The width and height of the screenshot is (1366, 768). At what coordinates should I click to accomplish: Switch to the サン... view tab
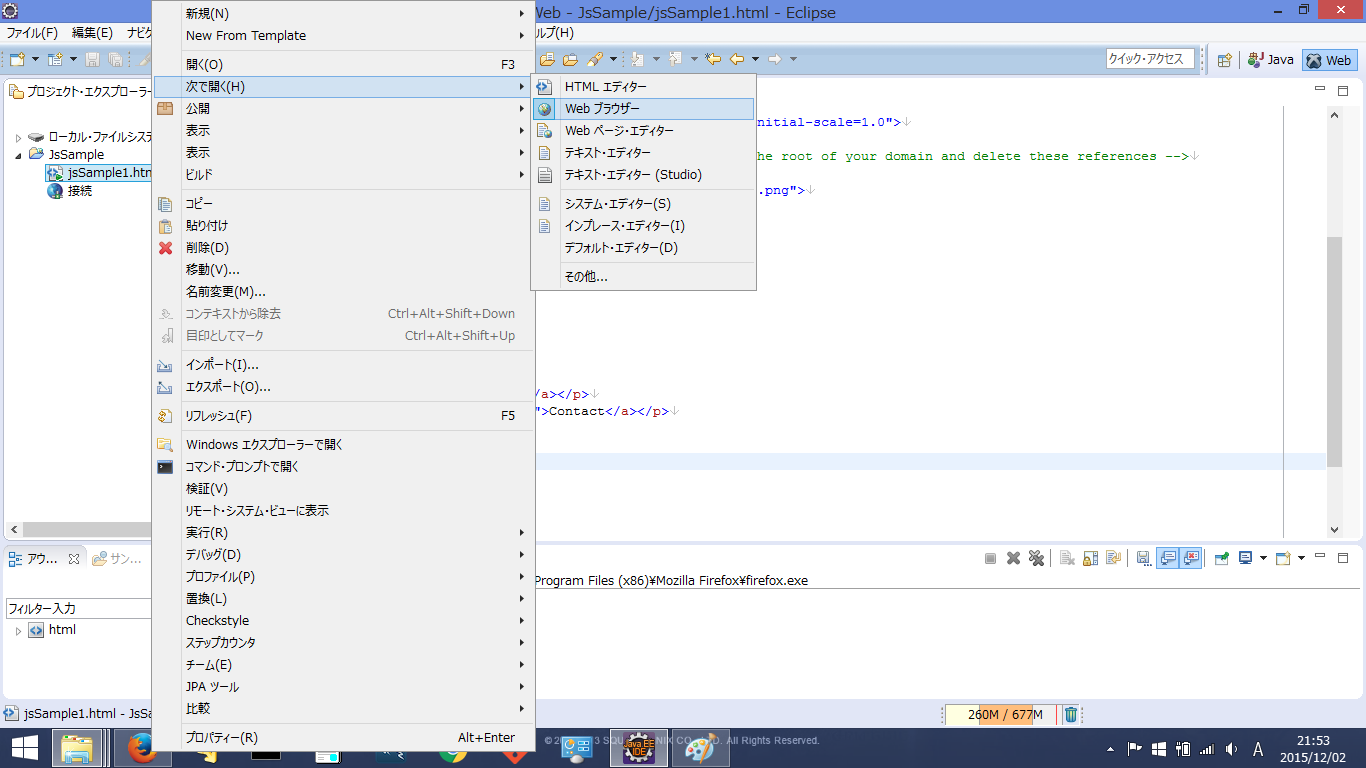117,559
